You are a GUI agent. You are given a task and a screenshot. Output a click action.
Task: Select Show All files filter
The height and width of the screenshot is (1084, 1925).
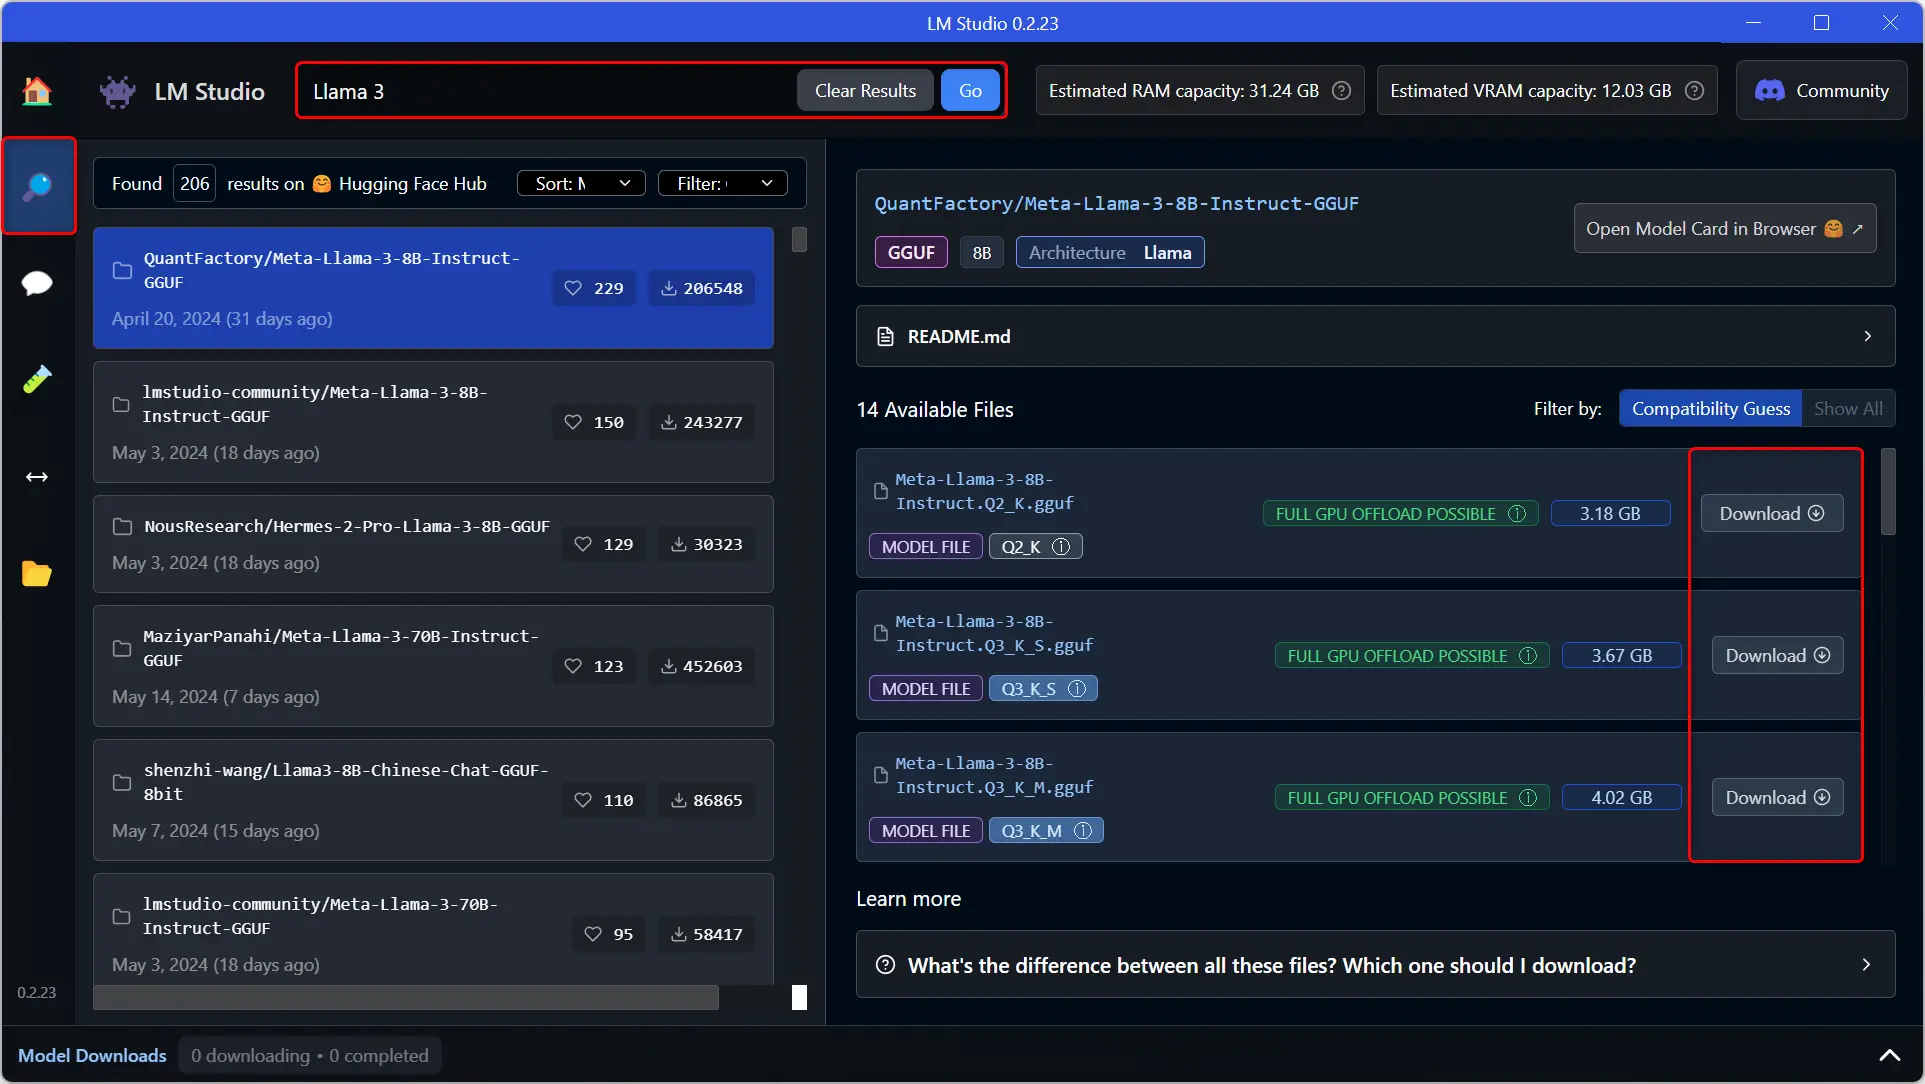tap(1848, 408)
